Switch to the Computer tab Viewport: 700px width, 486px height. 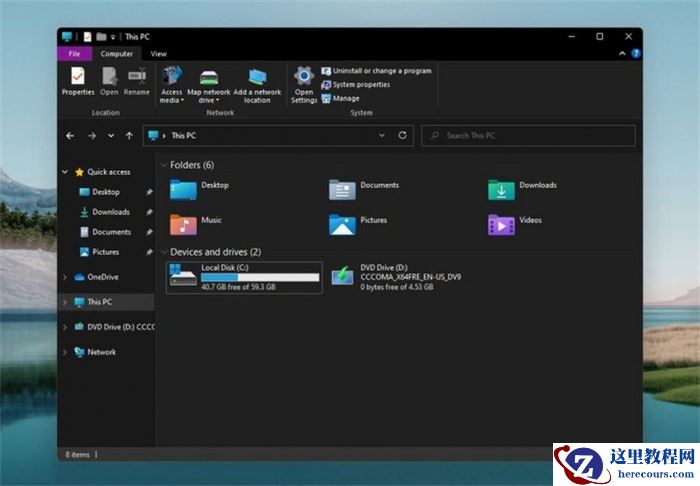point(117,54)
